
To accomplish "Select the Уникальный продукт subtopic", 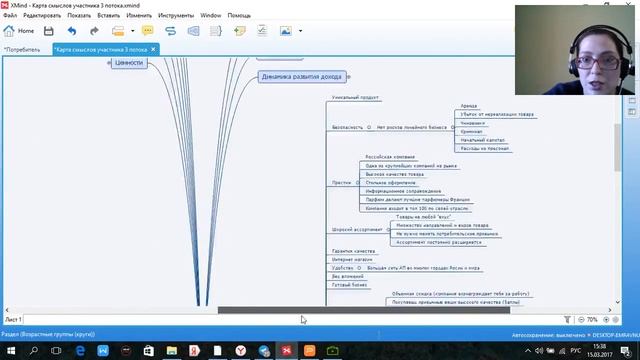I will (x=355, y=98).
